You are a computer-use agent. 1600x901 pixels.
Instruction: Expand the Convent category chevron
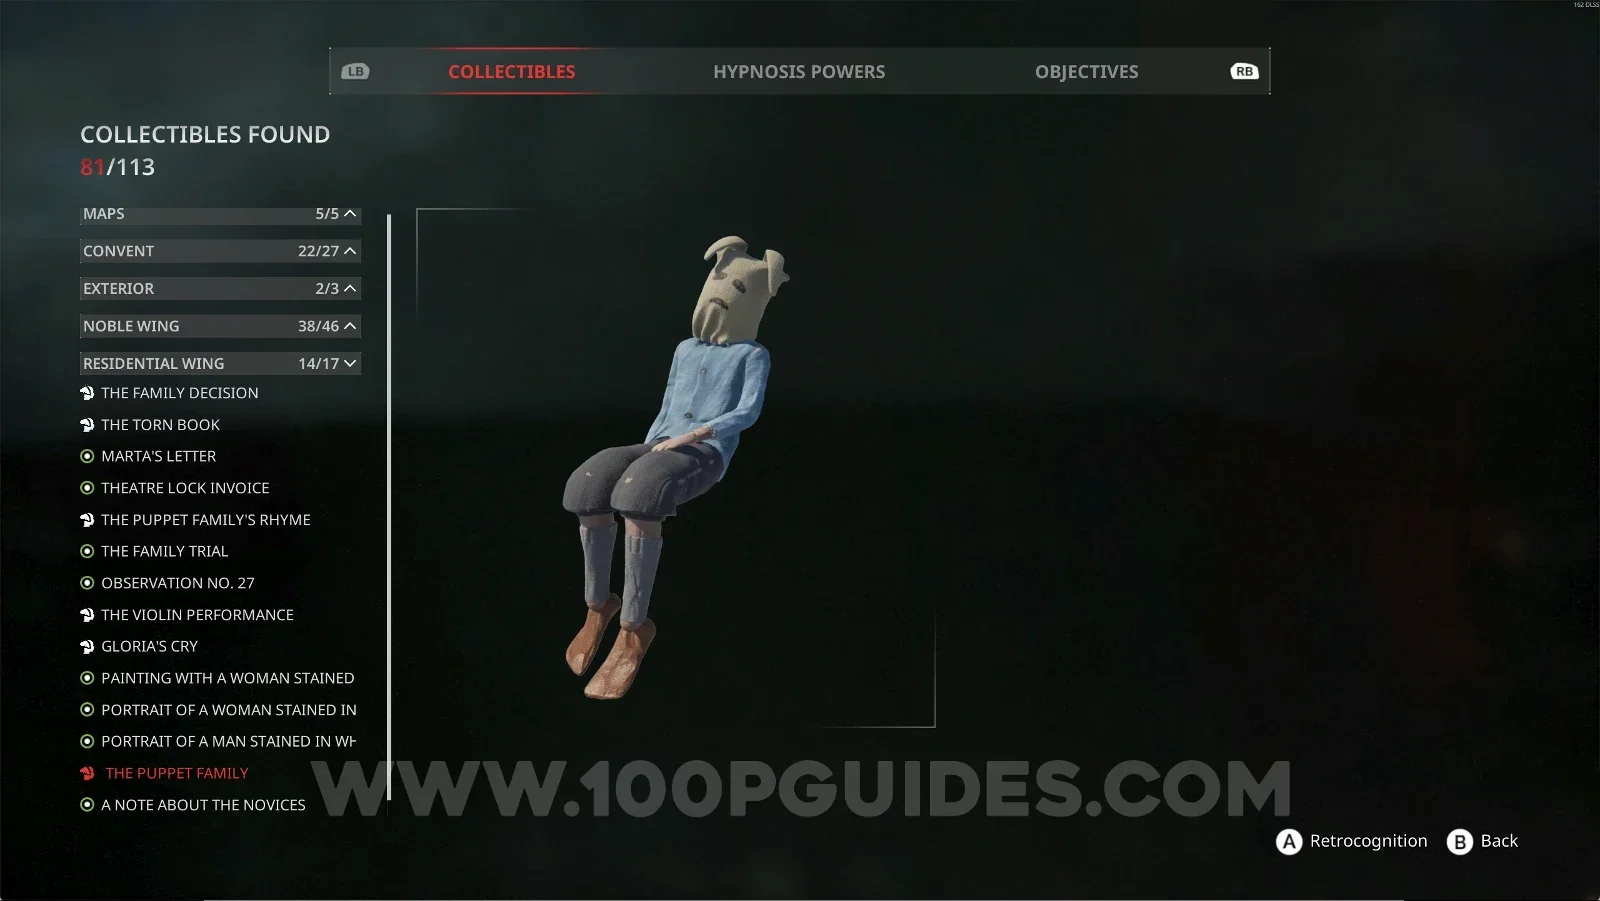(x=350, y=251)
